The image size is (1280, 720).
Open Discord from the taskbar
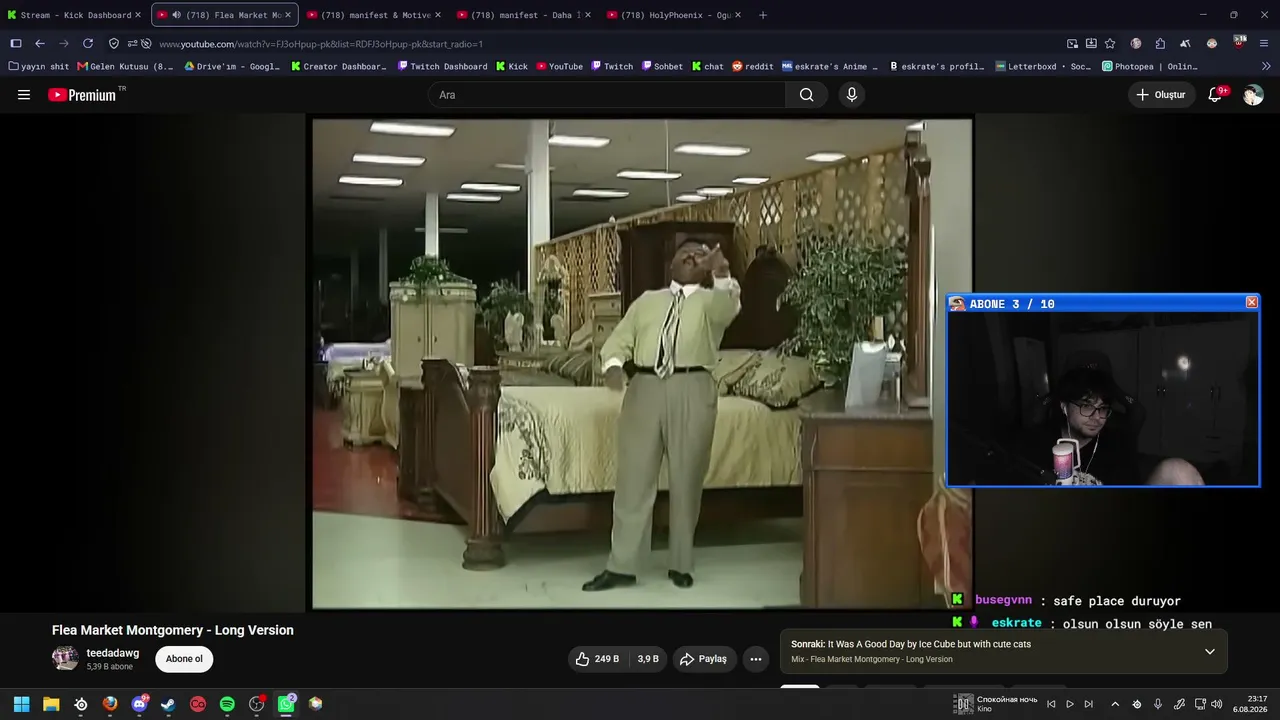click(139, 704)
